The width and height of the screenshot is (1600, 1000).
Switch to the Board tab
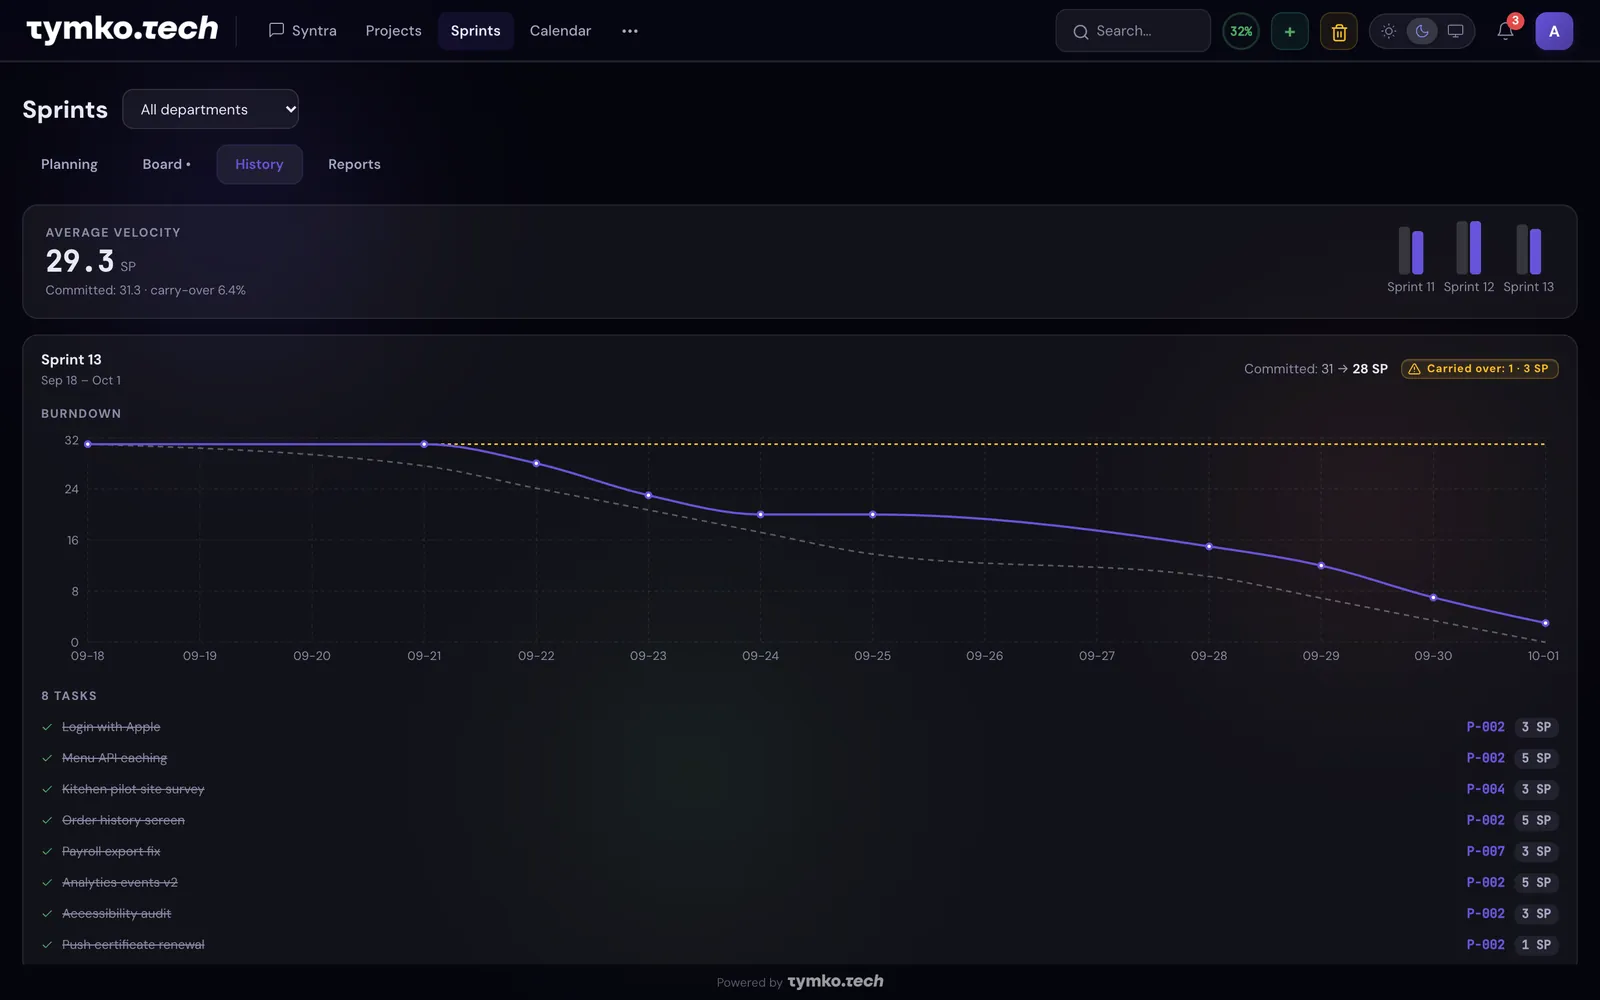click(166, 164)
